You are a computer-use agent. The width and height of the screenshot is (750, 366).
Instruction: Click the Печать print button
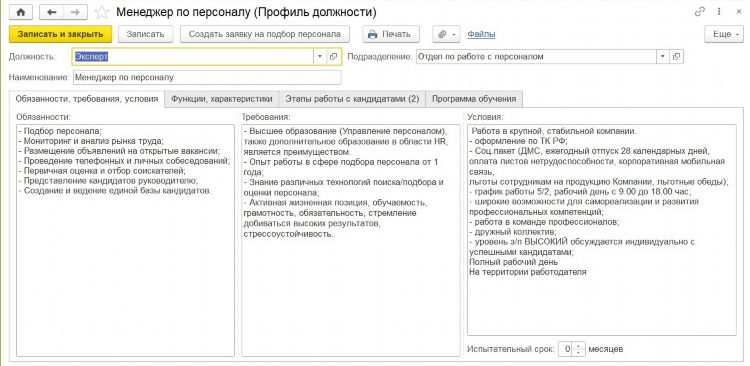pos(391,34)
